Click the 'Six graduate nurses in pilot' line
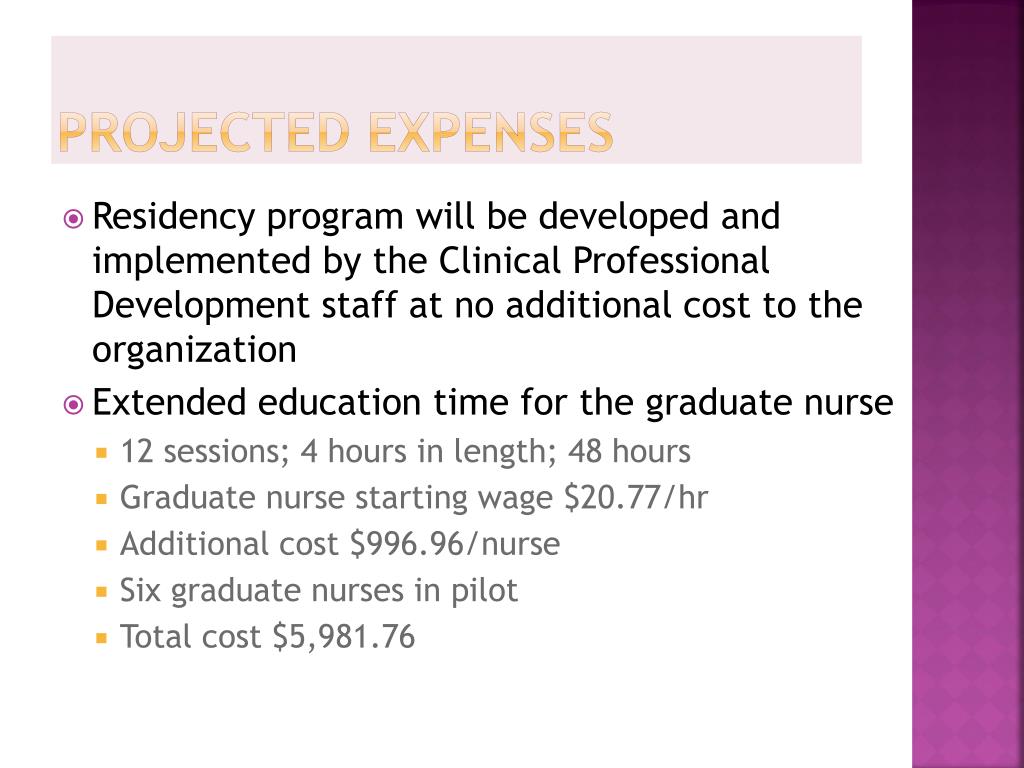Screen dimensions: 1024x768 tap(319, 591)
